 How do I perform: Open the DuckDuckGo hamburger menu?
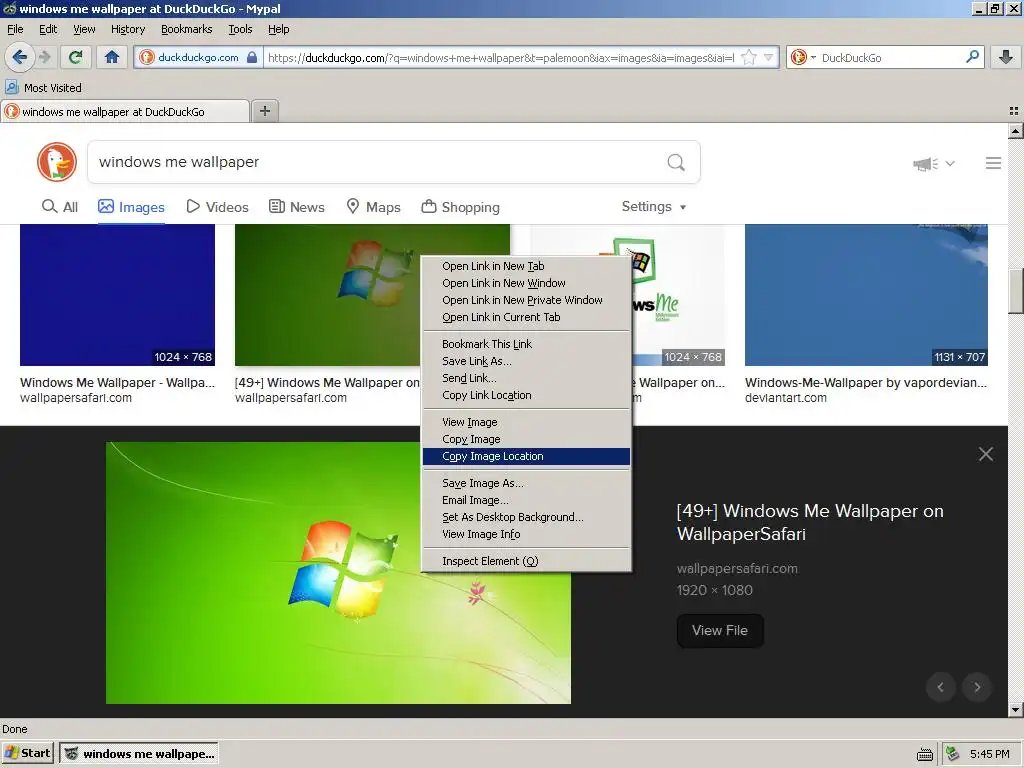pos(993,163)
